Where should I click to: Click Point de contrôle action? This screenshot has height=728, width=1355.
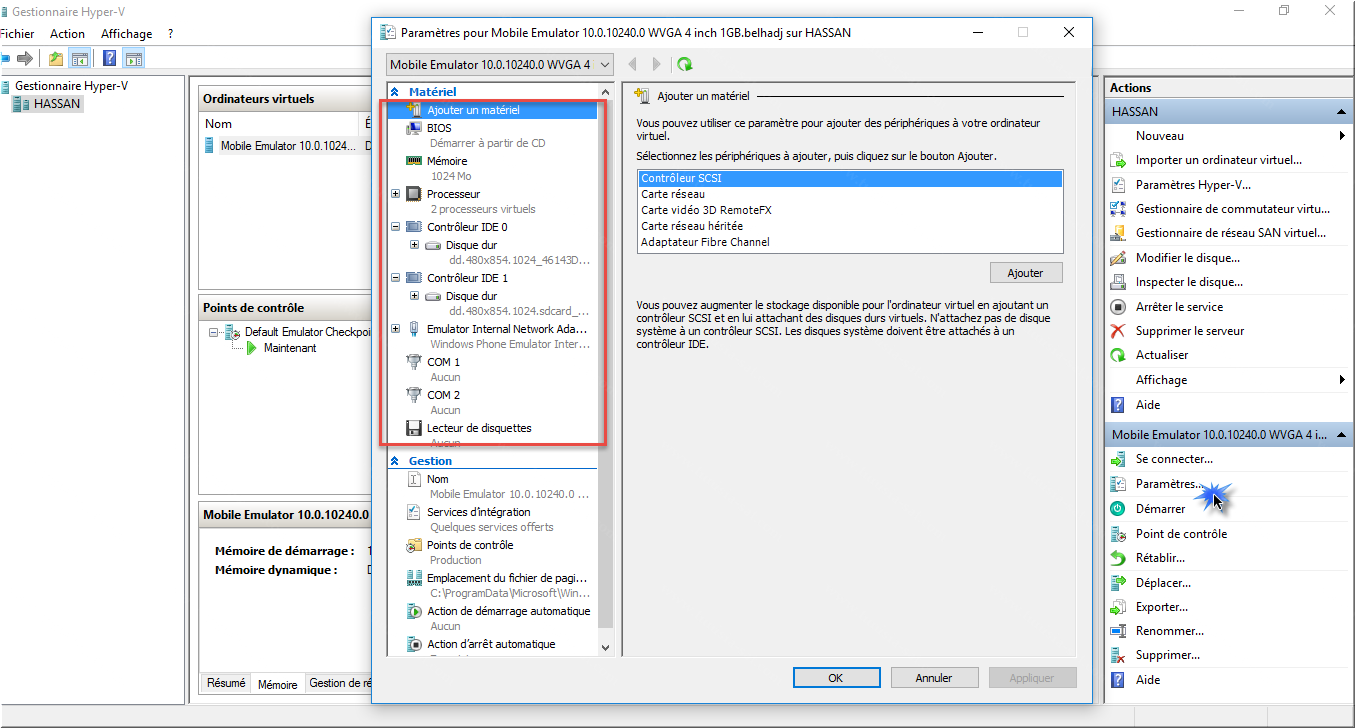tap(1181, 534)
